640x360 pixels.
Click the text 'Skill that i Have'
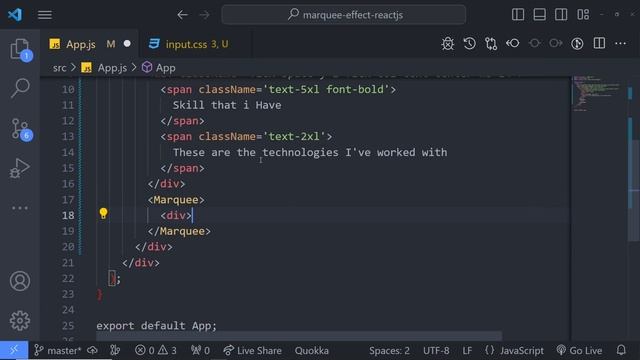227,105
